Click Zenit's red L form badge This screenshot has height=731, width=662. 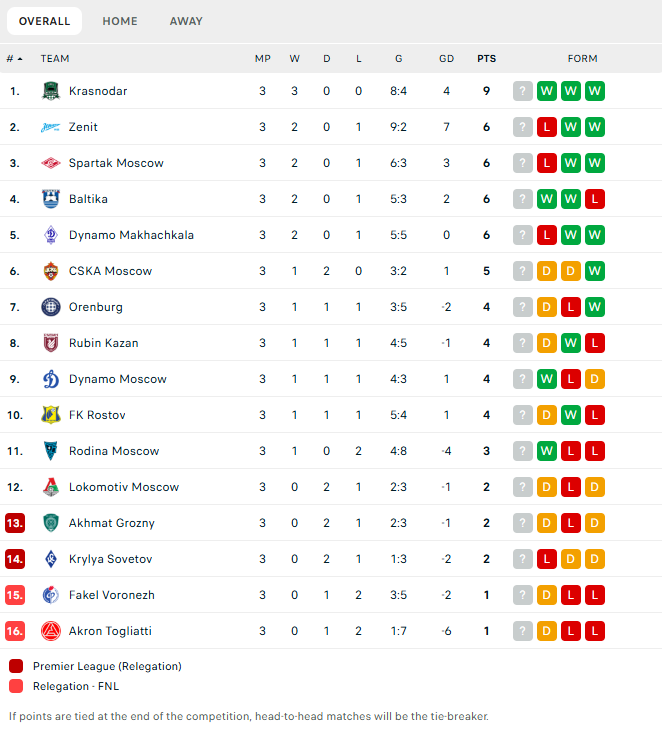[x=547, y=127]
